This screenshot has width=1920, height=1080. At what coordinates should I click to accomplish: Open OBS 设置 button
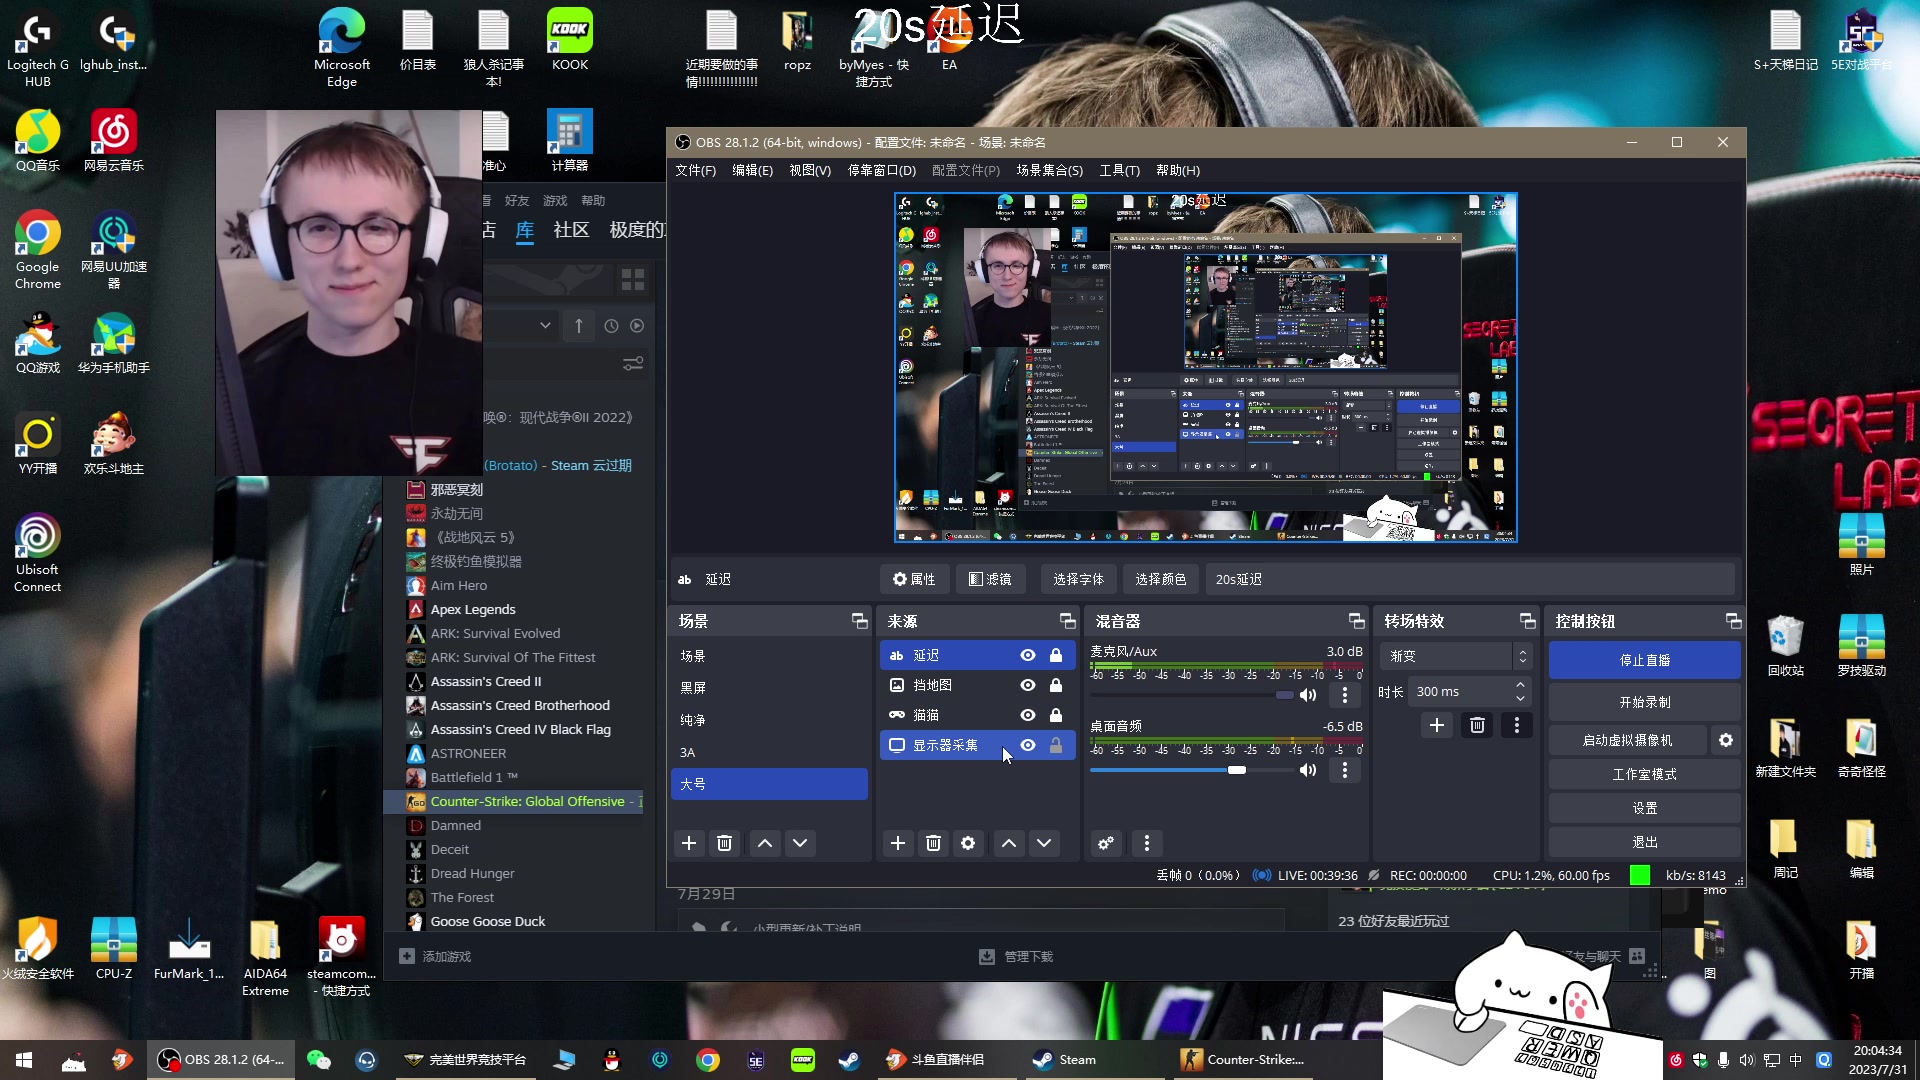1645,808
